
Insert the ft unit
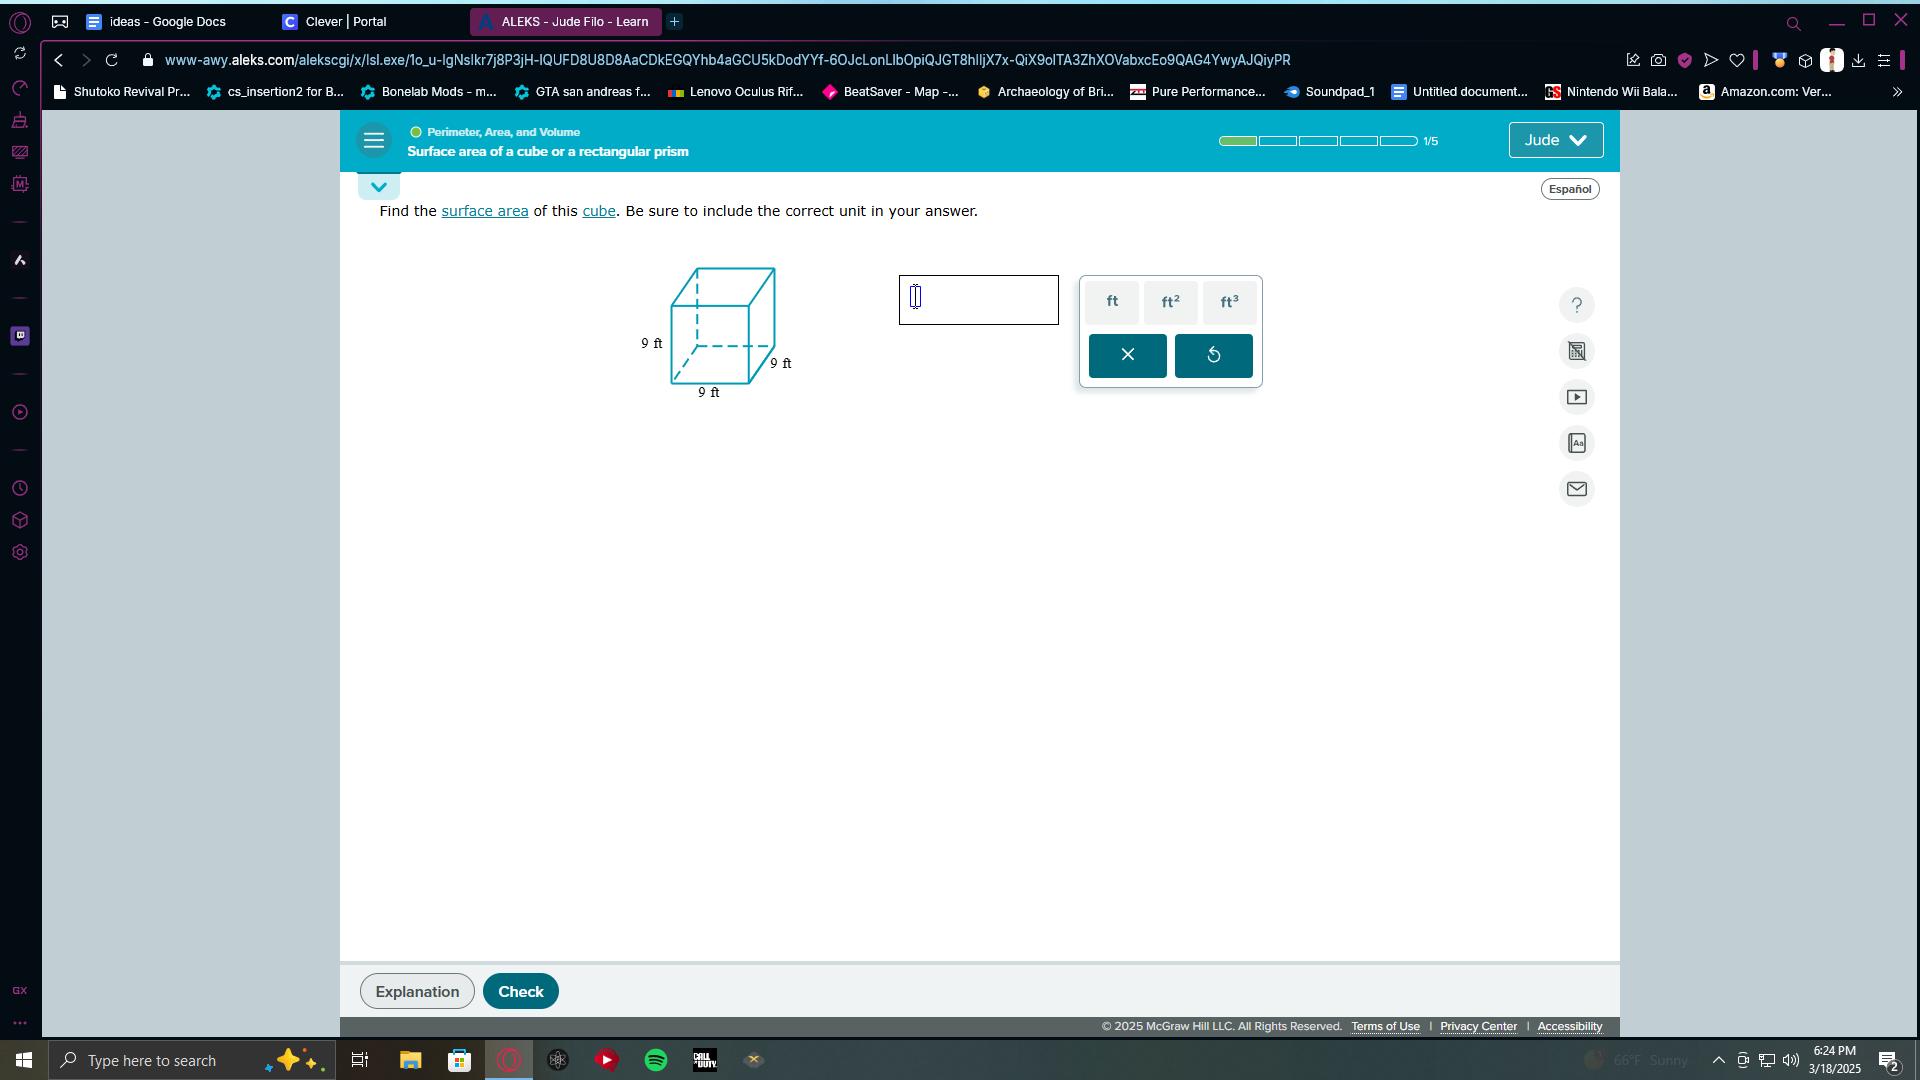click(x=1112, y=302)
